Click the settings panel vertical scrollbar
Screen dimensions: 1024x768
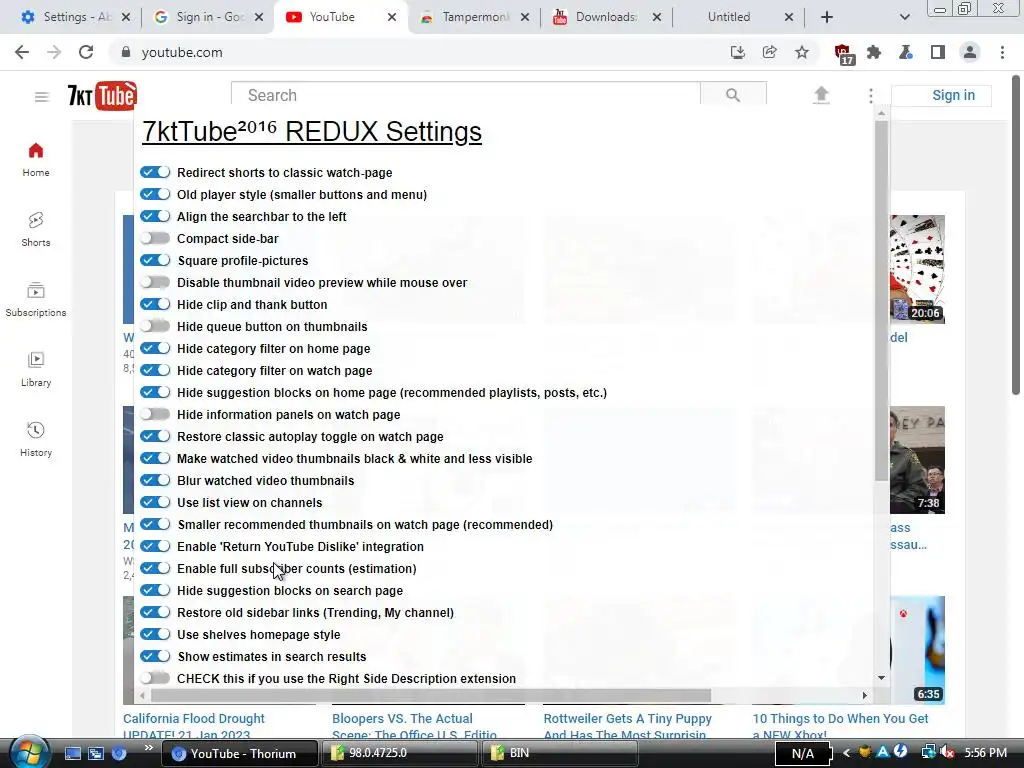pyautogui.click(x=881, y=300)
